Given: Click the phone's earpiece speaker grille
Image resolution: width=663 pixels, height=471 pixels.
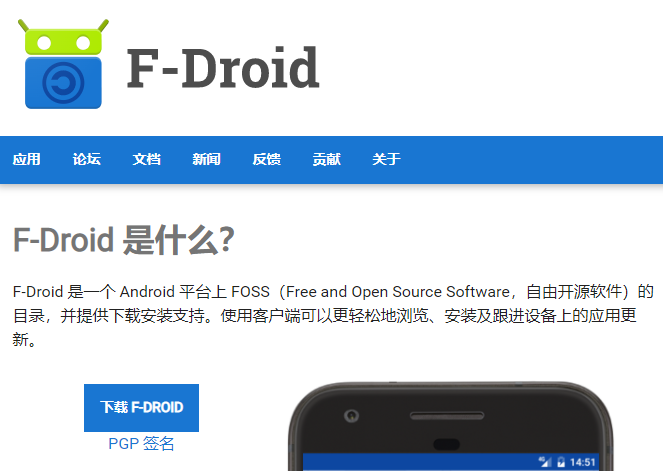Looking at the screenshot, I should pyautogui.click(x=447, y=416).
